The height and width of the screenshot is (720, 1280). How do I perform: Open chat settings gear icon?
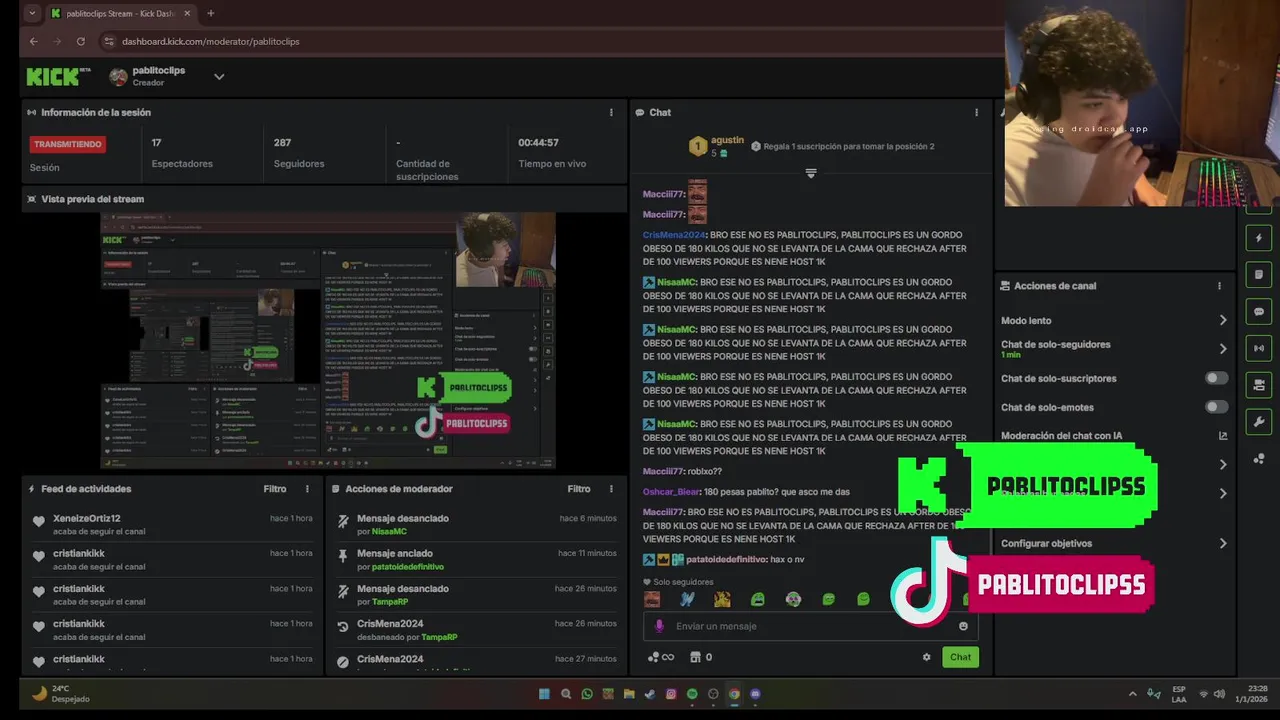(x=926, y=657)
